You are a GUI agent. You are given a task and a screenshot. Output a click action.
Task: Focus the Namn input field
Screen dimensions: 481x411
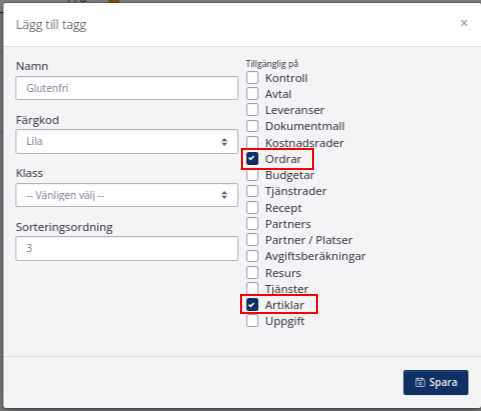[127, 88]
